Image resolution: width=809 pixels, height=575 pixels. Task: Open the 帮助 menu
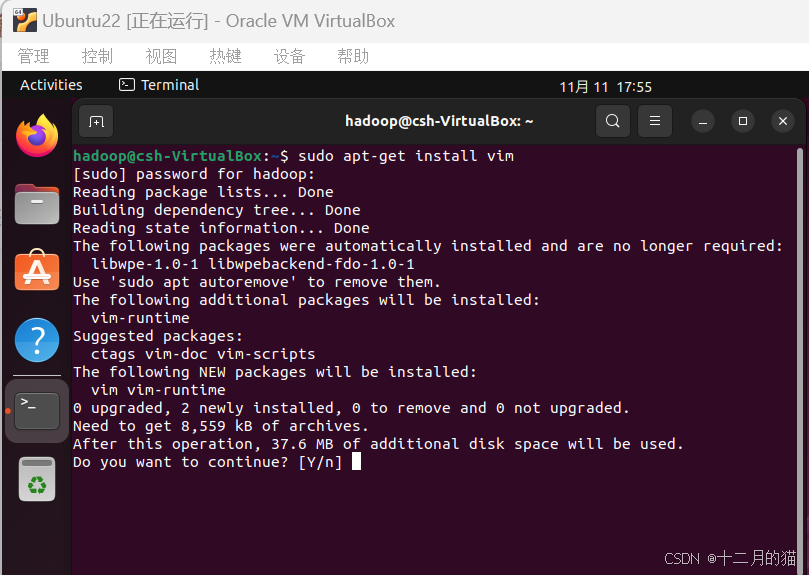tap(353, 56)
